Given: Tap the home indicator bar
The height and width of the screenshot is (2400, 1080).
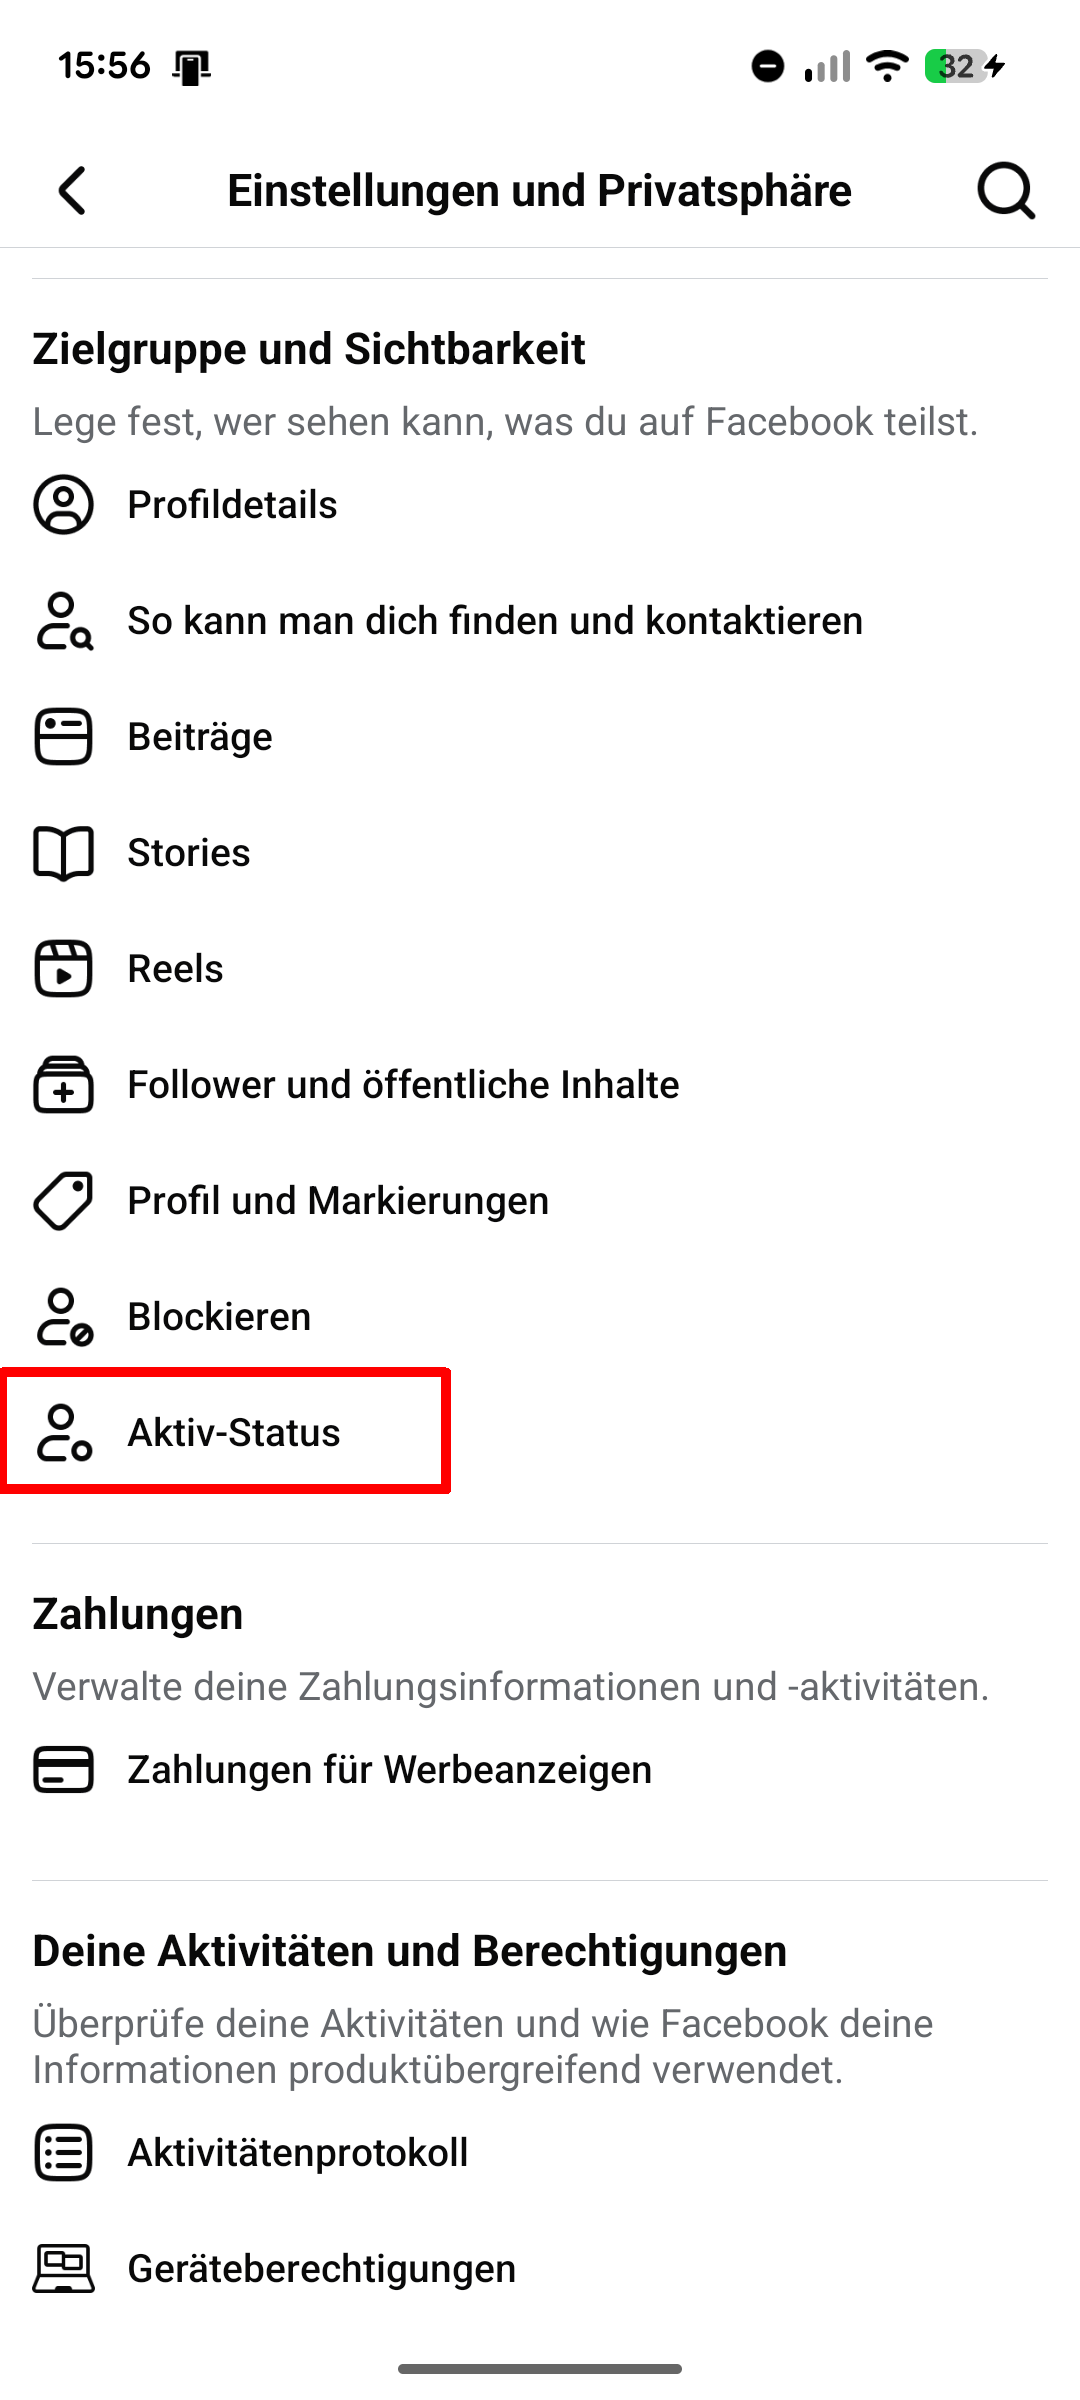Looking at the screenshot, I should pos(540,2369).
